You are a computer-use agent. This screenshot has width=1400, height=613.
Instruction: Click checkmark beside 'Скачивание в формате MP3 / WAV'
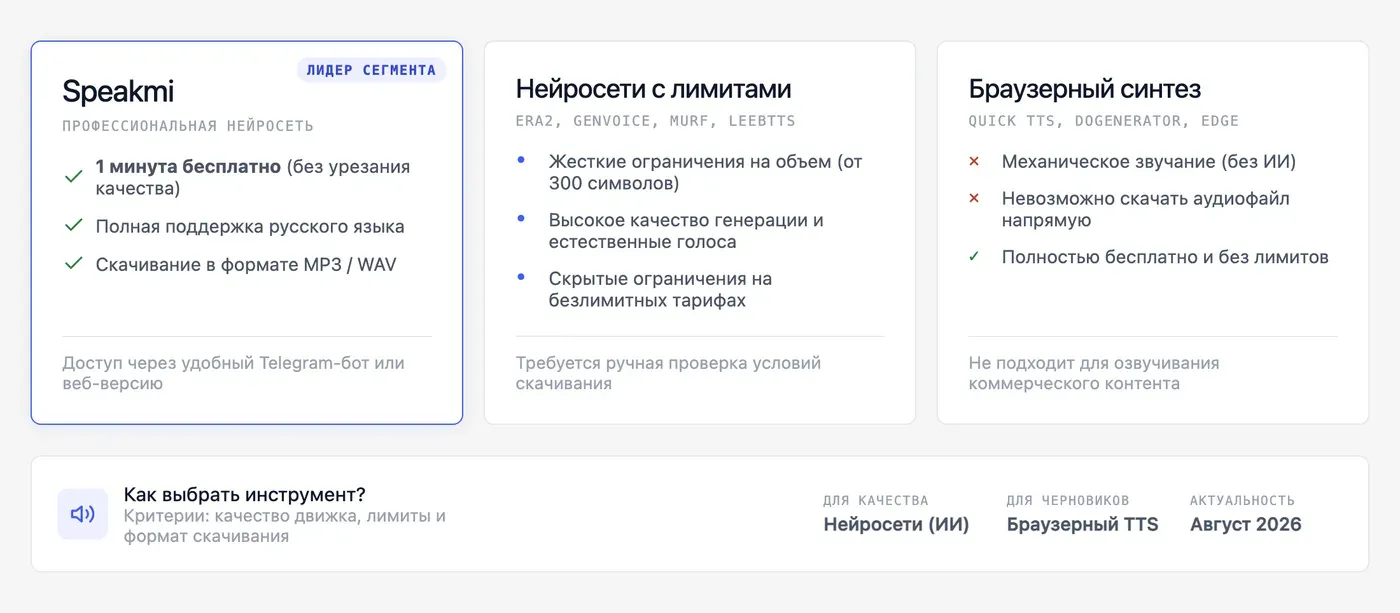pyautogui.click(x=73, y=264)
